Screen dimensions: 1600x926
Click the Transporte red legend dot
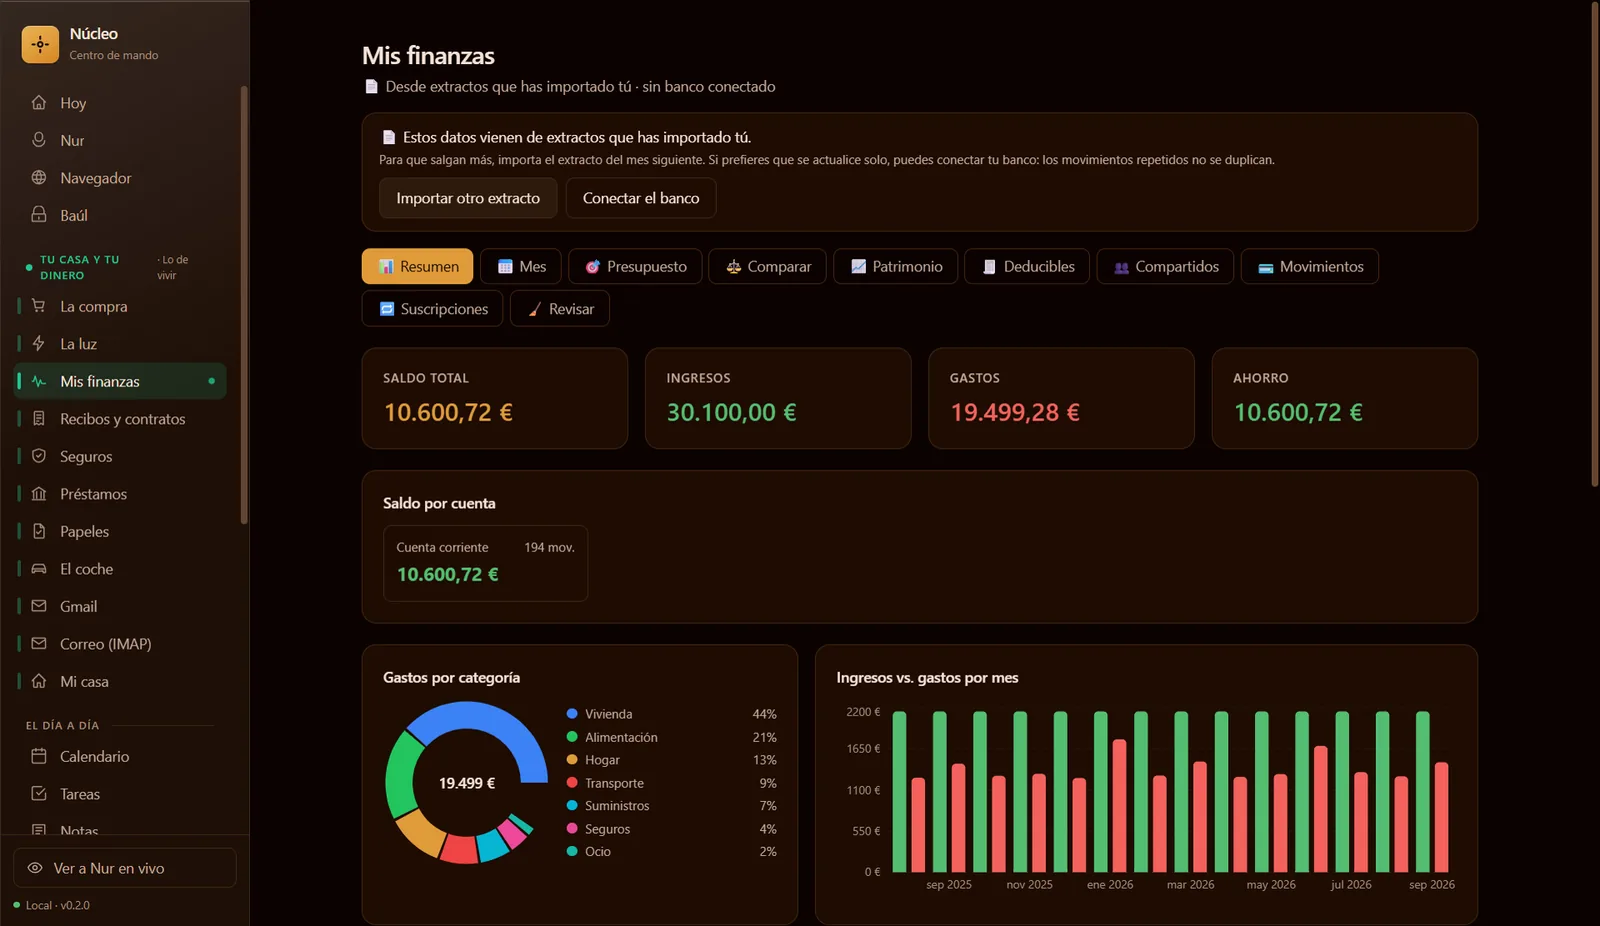572,783
